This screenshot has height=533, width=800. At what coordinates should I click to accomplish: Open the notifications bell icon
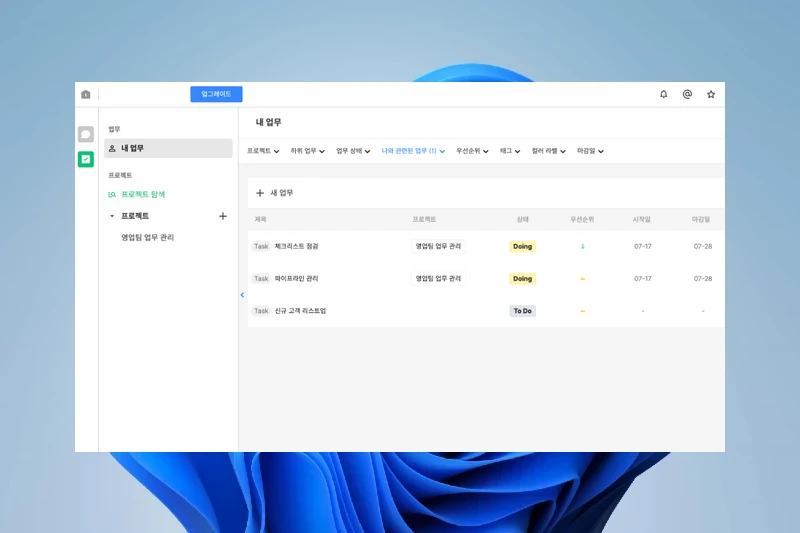(x=663, y=94)
